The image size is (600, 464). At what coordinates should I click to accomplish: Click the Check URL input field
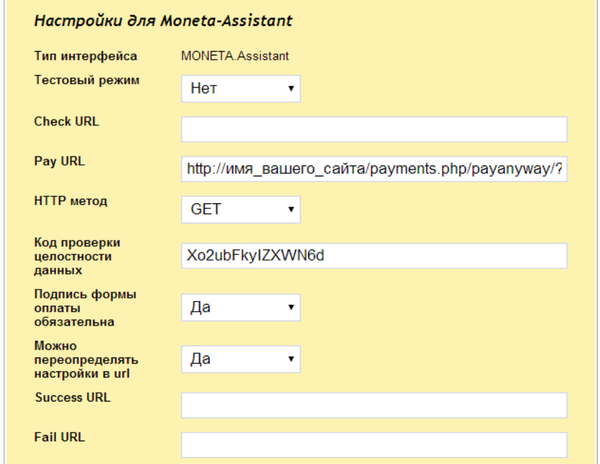coord(374,129)
